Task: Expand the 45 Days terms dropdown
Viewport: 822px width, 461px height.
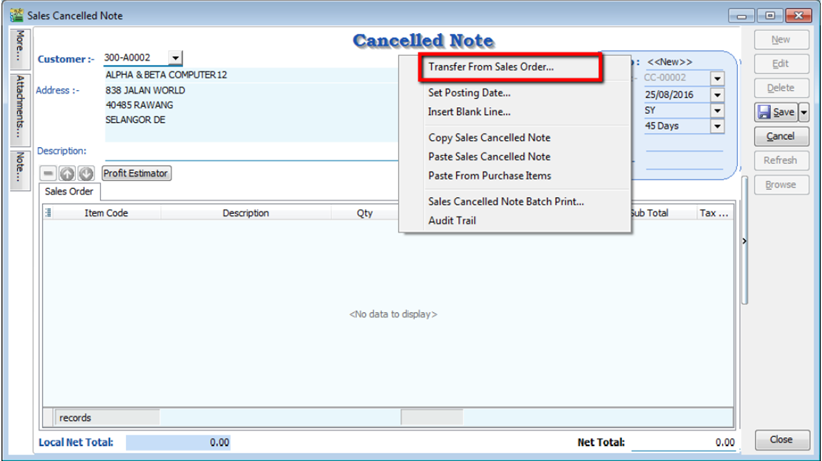Action: pyautogui.click(x=717, y=125)
